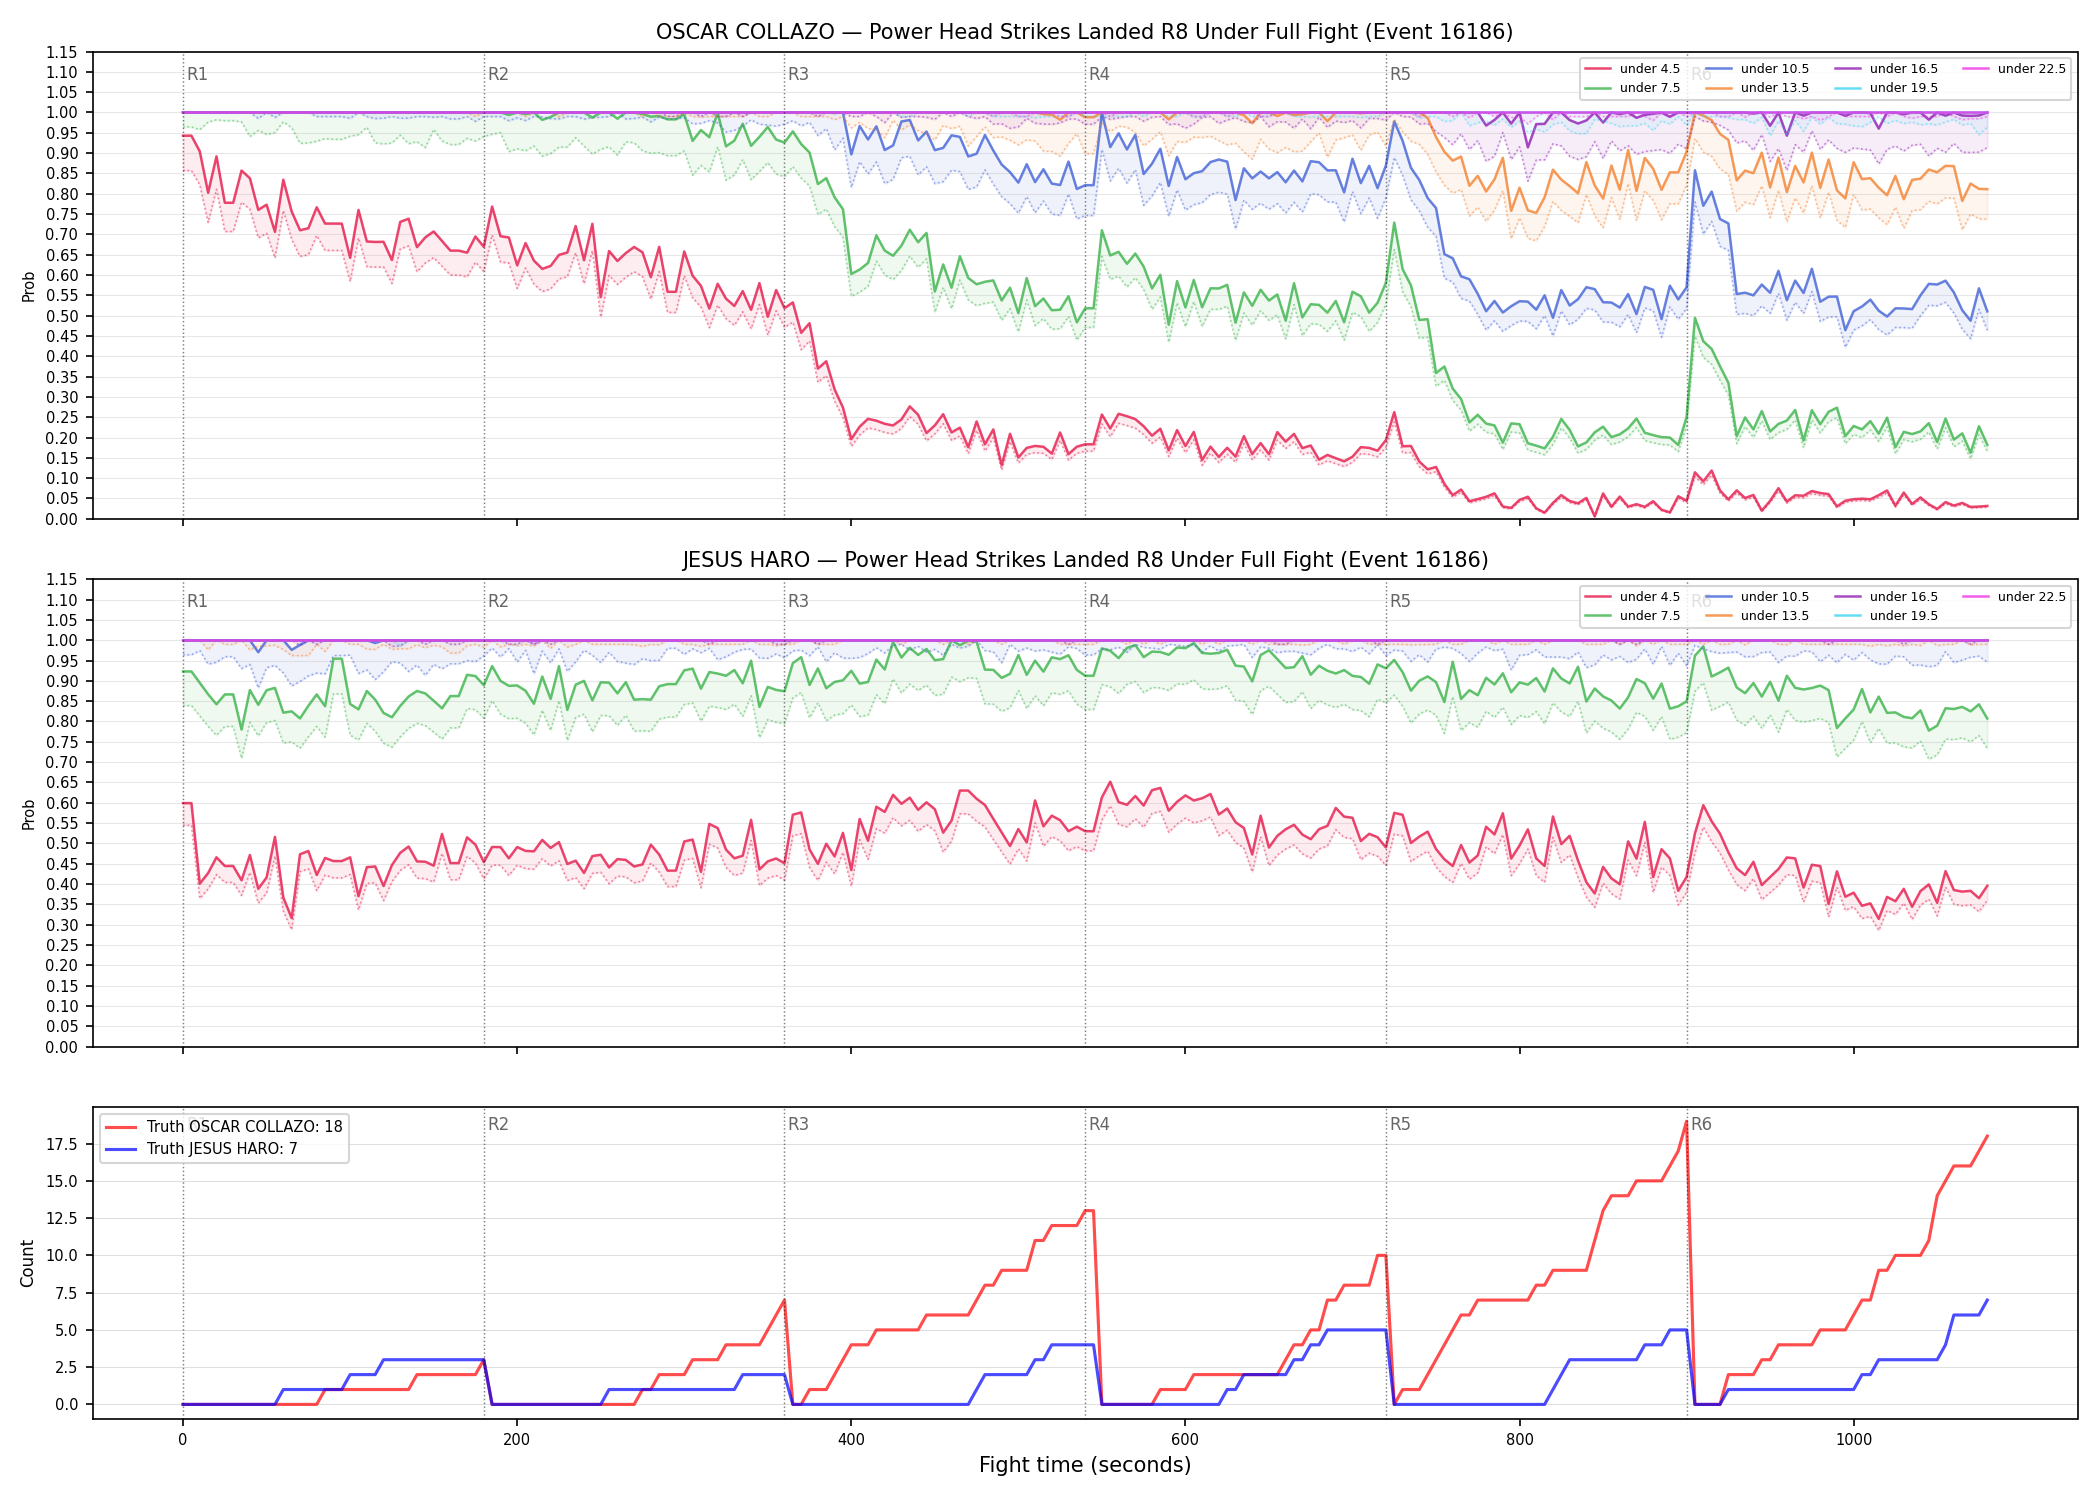Click the R1 round marker in top chart
The width and height of the screenshot is (2100, 1500).
coord(197,74)
